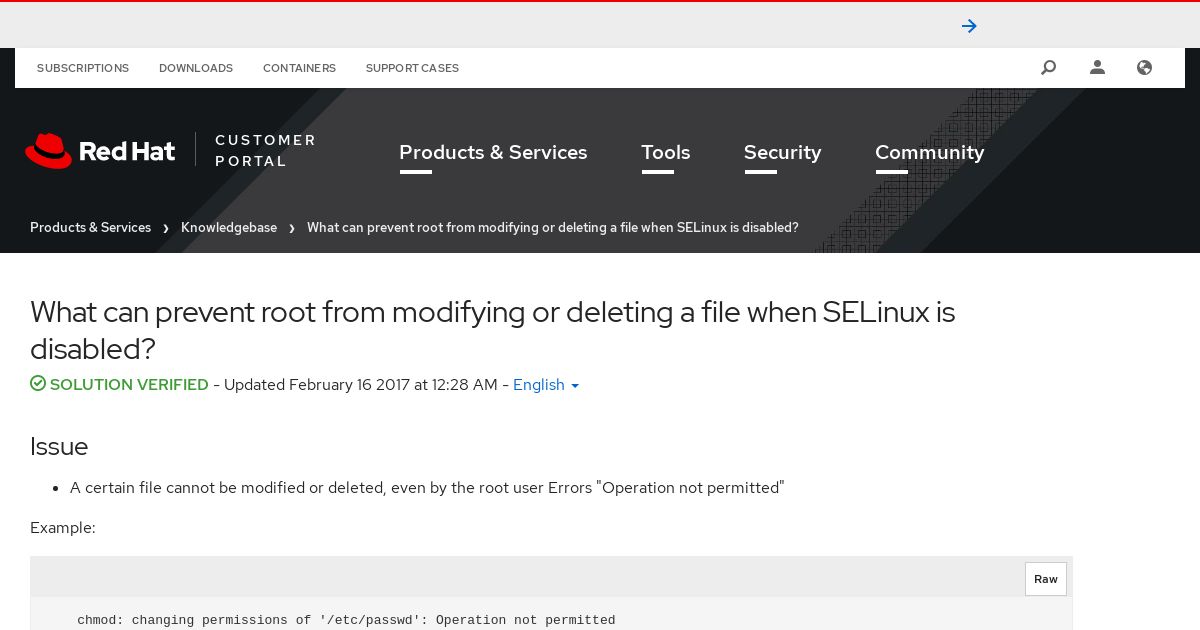Screen dimensions: 1200x630
Task: Click Knowledgebase breadcrumb link
Action: 229,228
